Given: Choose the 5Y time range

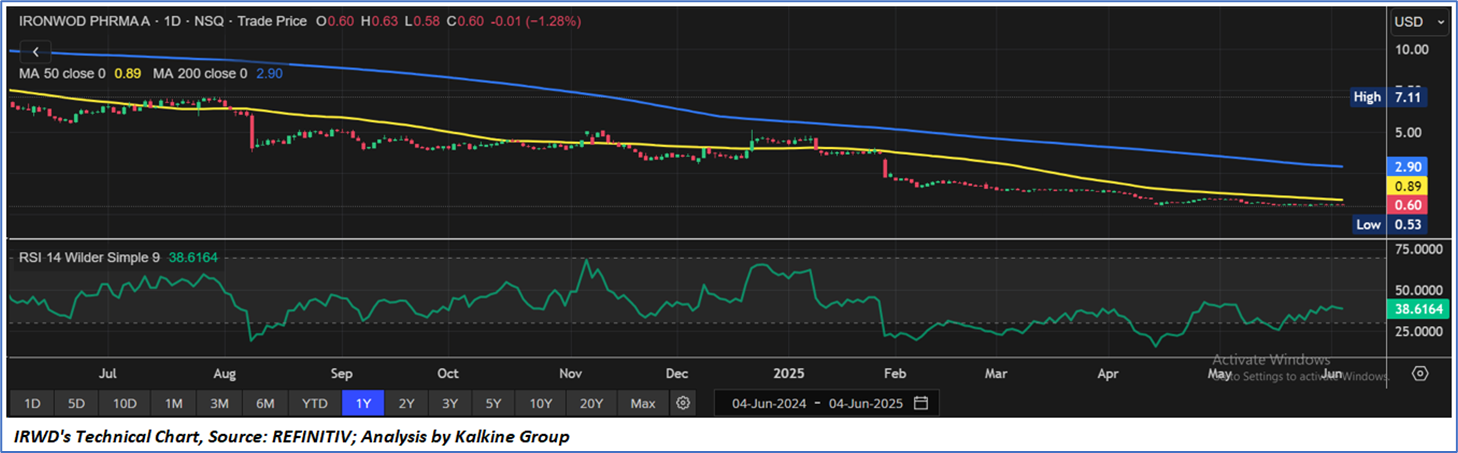Looking at the screenshot, I should click(x=493, y=404).
